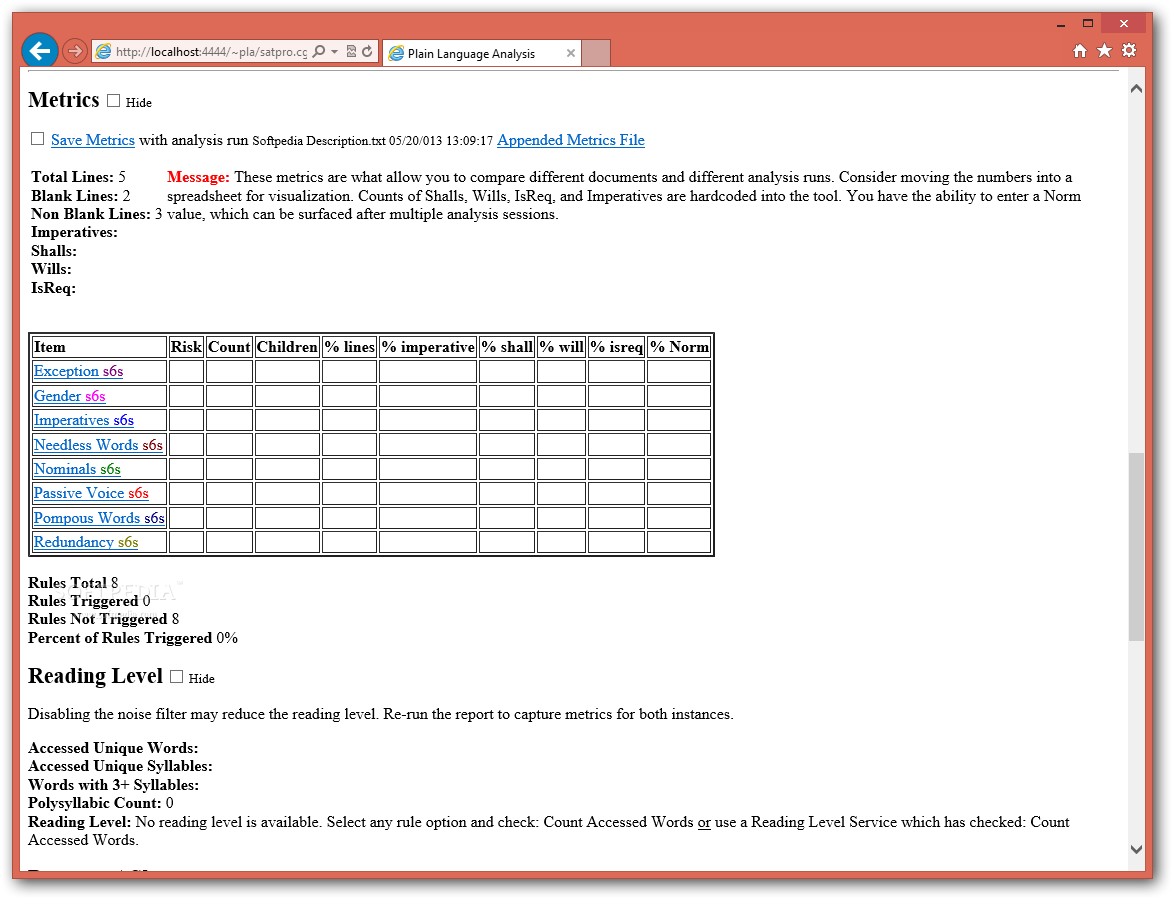Click the browser forward arrow button
Image resolution: width=1173 pixels, height=899 pixels.
click(74, 51)
